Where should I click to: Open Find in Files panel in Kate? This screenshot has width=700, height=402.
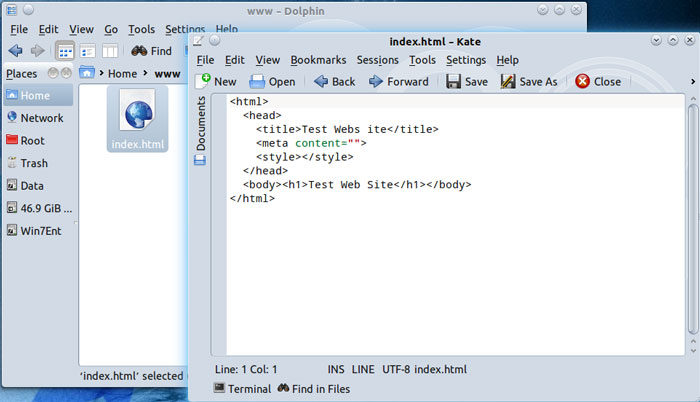coord(313,389)
